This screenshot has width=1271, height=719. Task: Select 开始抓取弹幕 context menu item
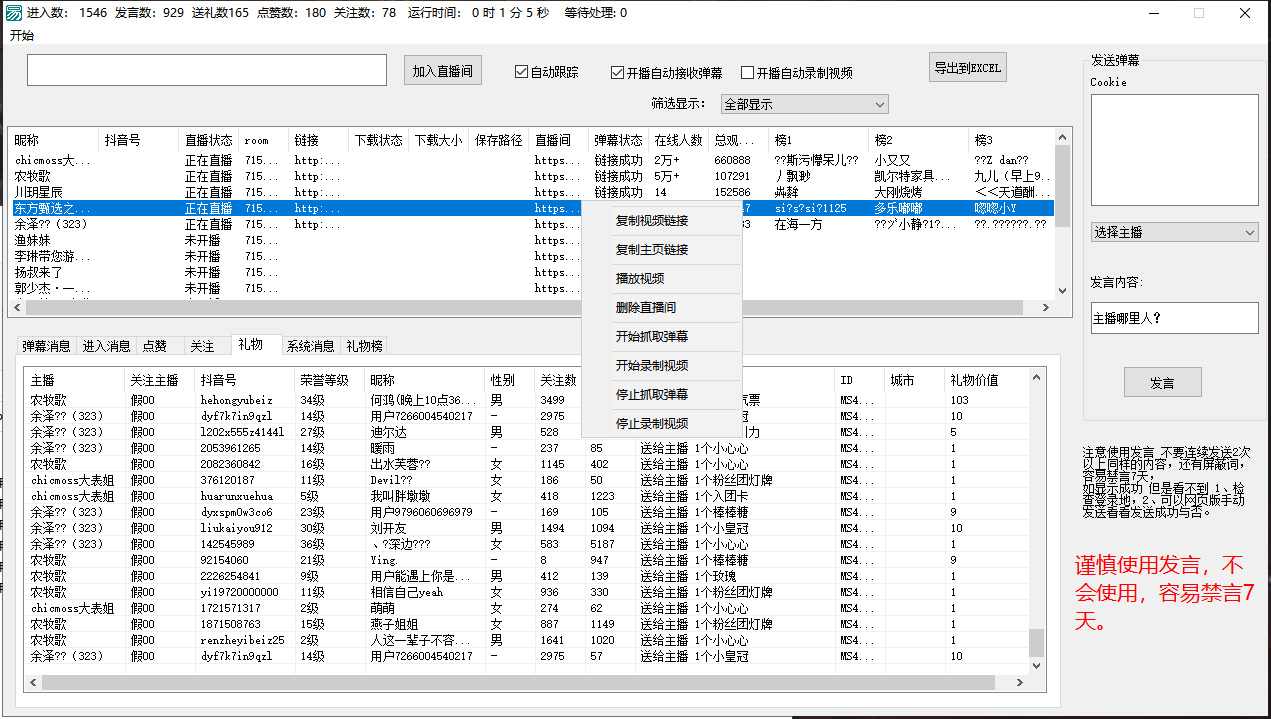pyautogui.click(x=652, y=337)
